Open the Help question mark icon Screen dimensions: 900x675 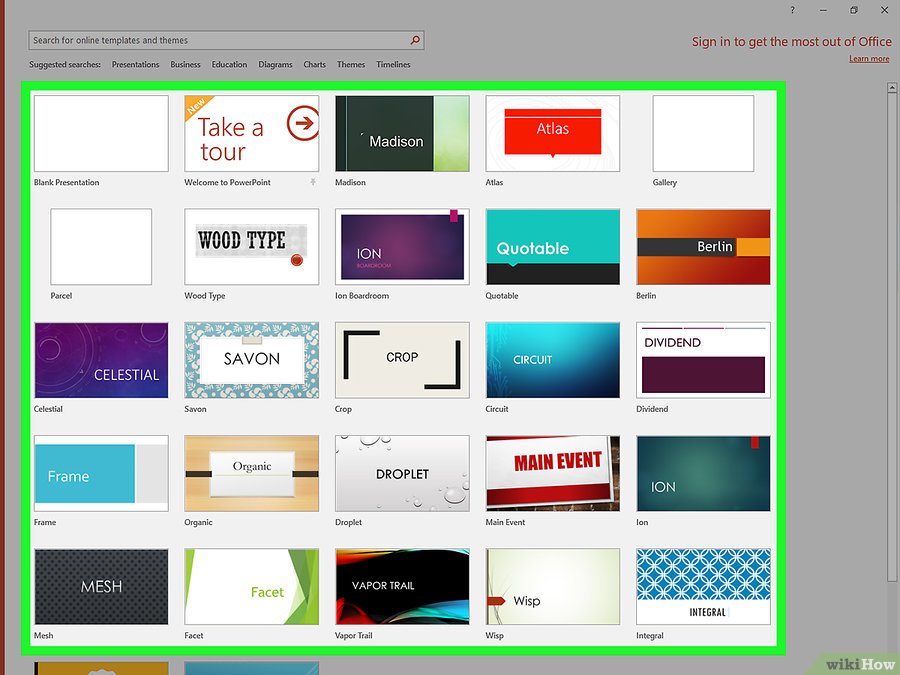pos(792,10)
